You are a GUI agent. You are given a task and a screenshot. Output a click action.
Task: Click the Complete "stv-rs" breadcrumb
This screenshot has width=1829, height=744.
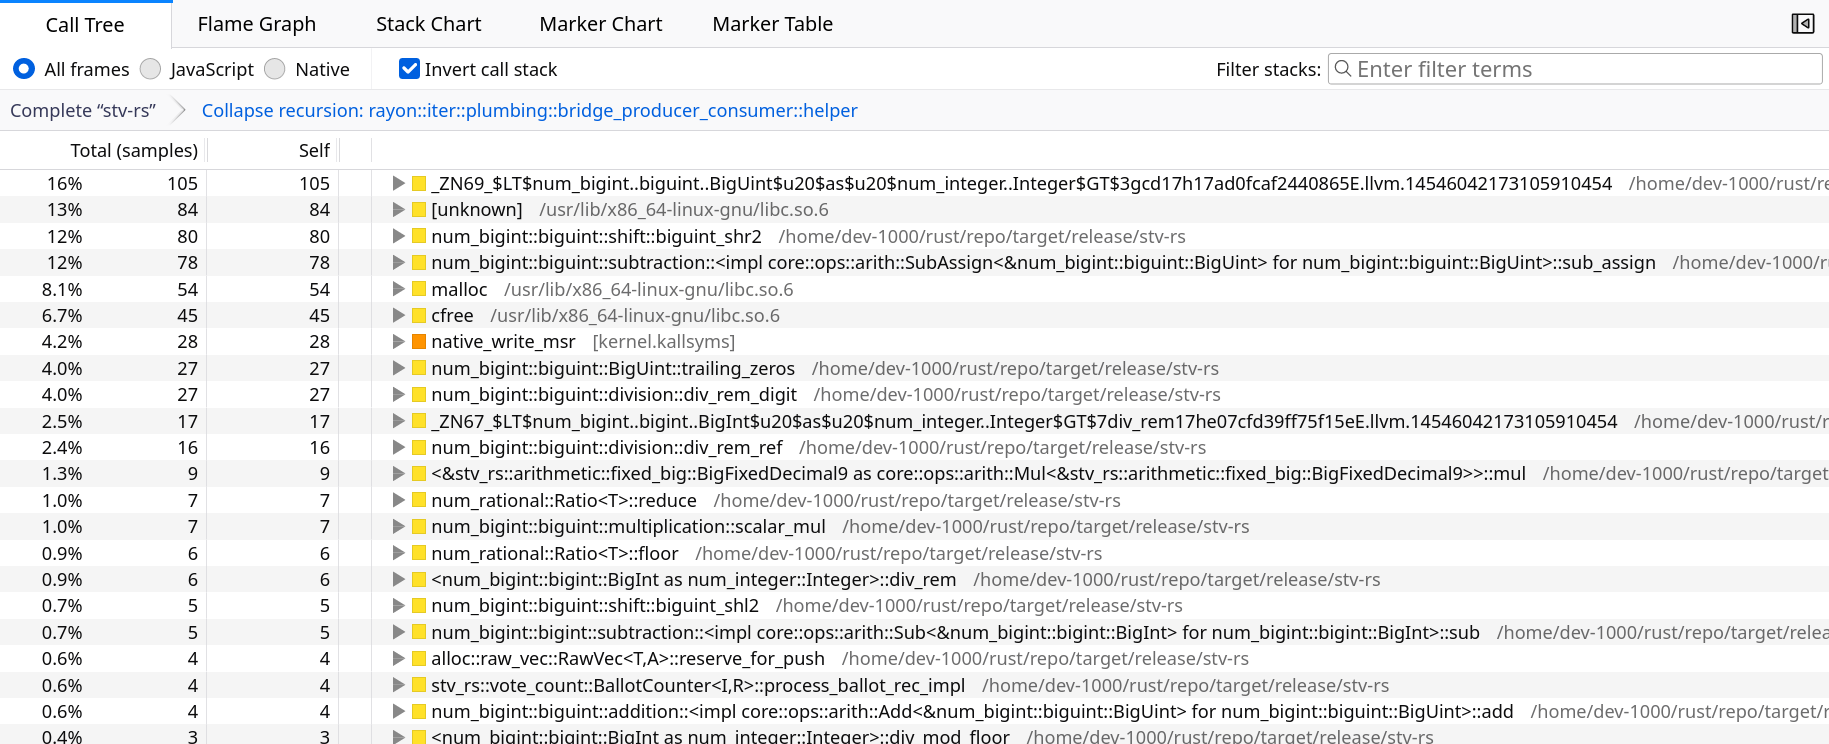point(83,111)
